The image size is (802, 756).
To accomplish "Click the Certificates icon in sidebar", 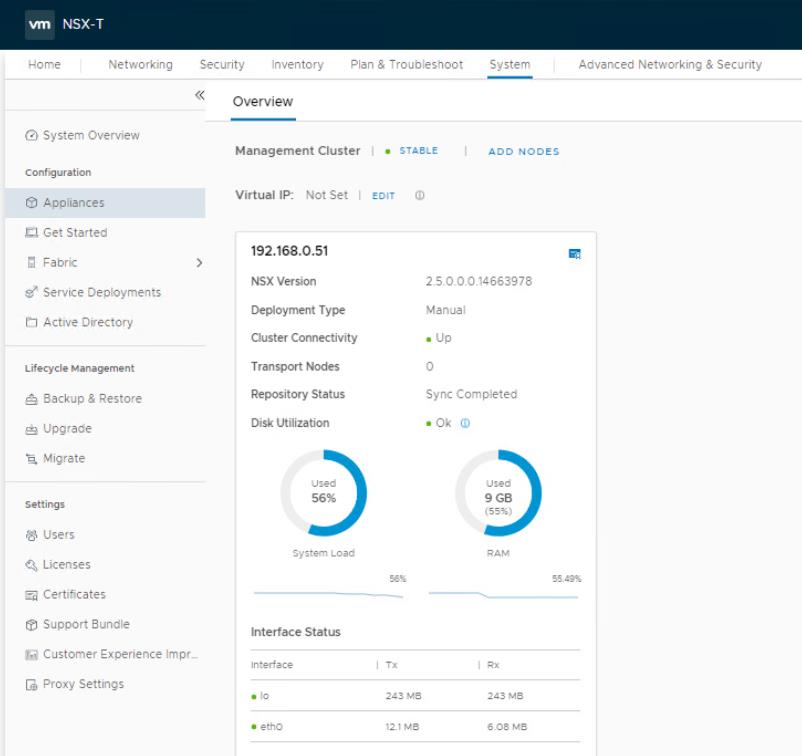I will pos(31,595).
